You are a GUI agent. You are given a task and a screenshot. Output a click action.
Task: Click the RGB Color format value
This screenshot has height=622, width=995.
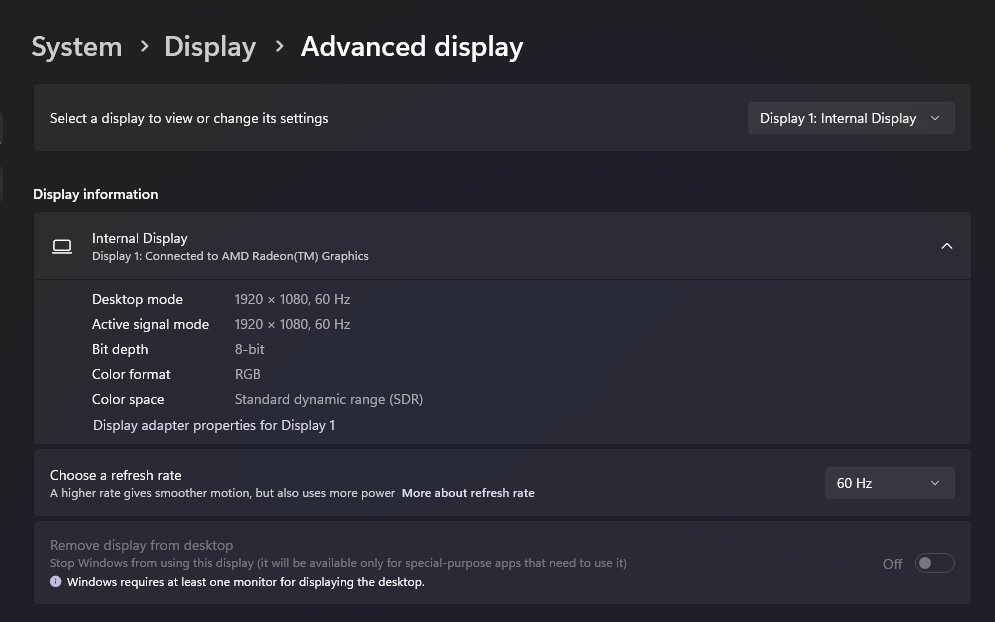247,374
